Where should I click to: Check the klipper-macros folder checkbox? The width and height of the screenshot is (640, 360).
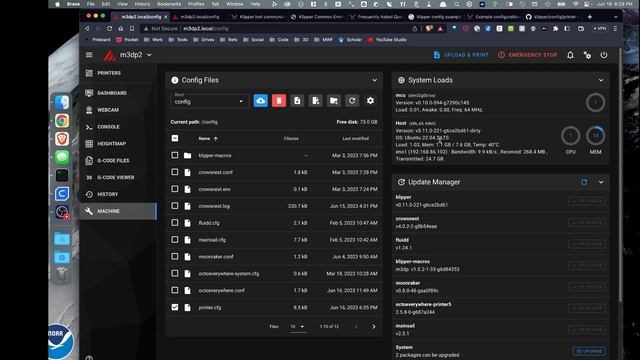(x=175, y=156)
